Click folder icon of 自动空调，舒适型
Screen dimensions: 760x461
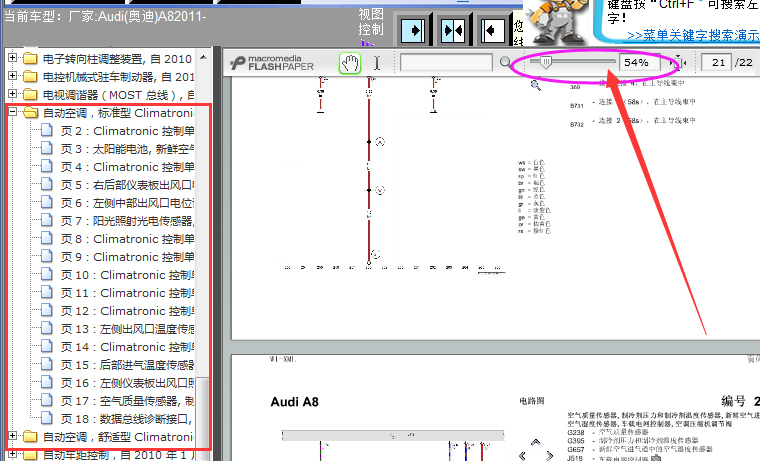(30, 436)
